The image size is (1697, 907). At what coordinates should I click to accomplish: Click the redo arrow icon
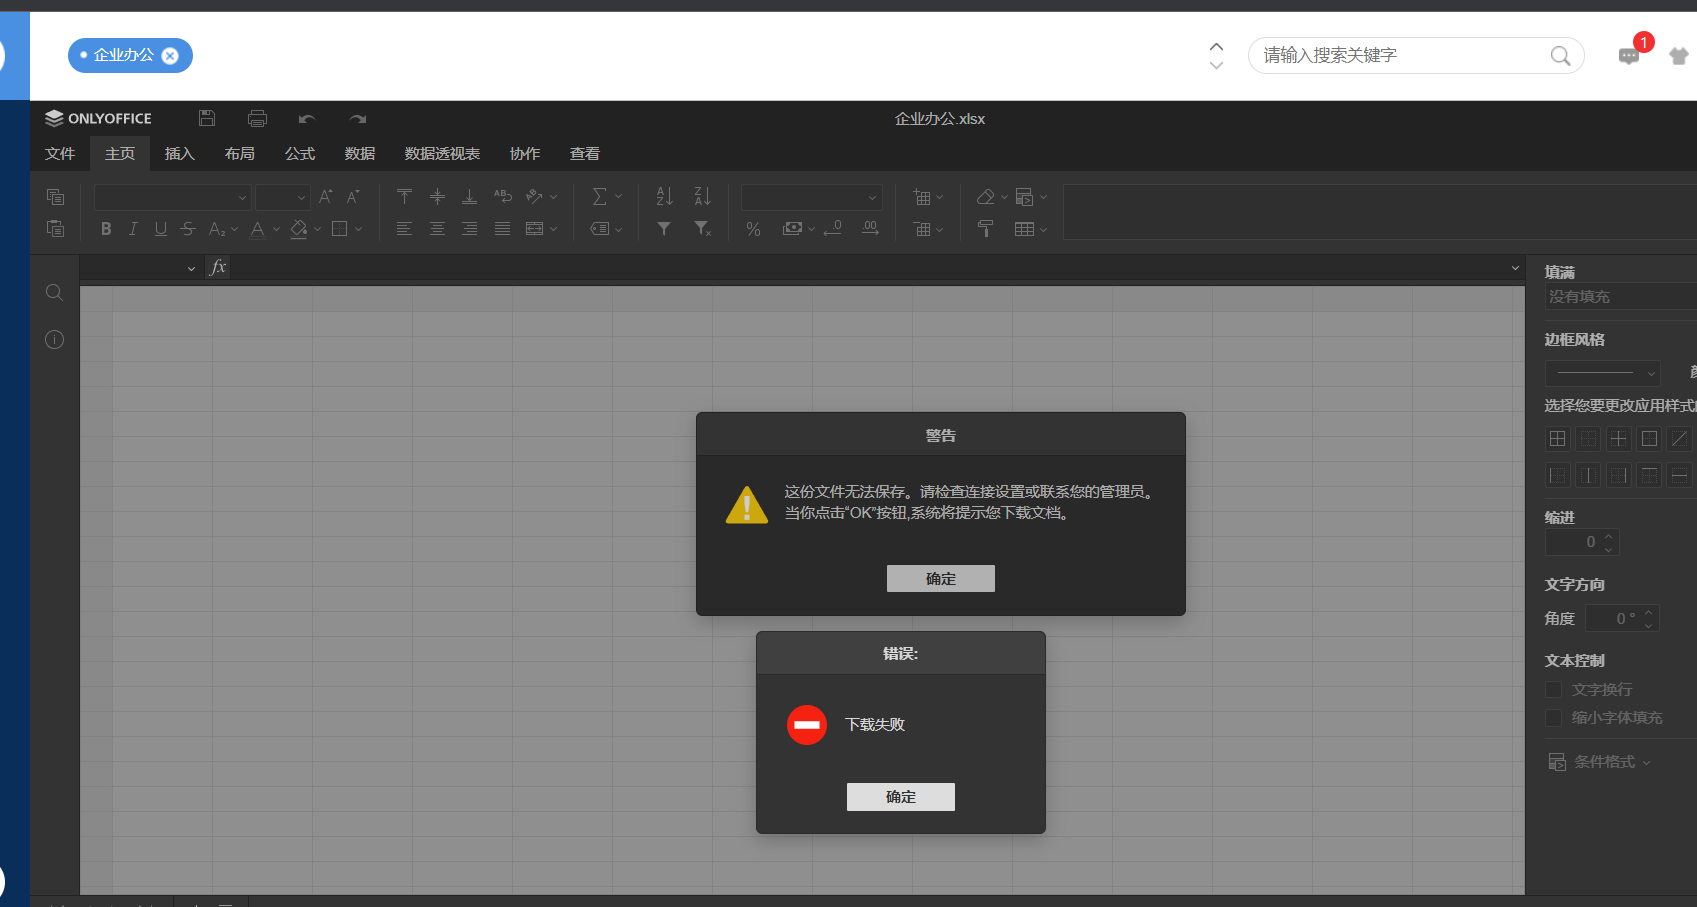pos(357,119)
